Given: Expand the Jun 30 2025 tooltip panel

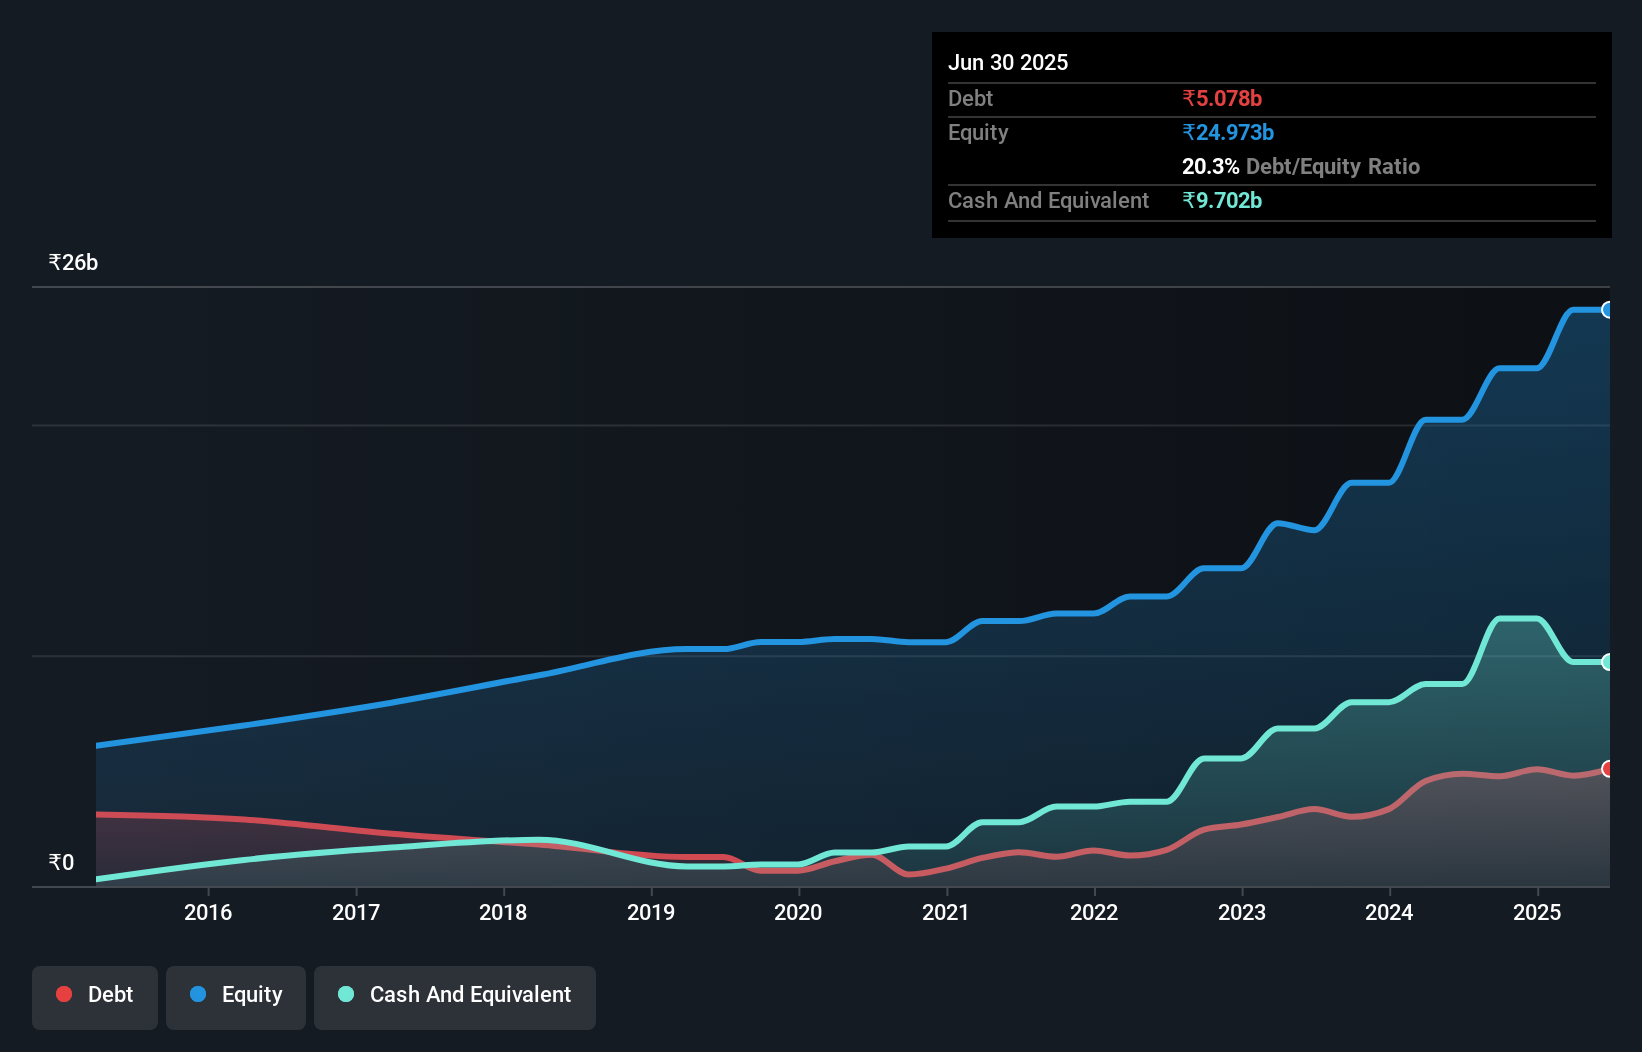Looking at the screenshot, I should (1008, 62).
